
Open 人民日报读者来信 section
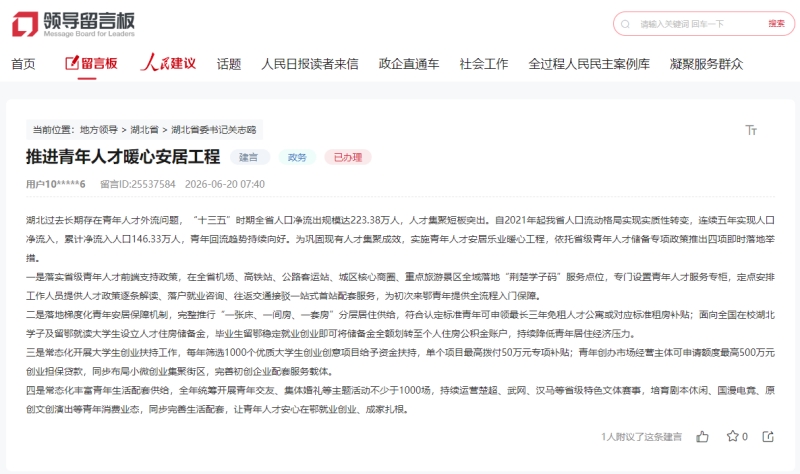click(x=310, y=64)
